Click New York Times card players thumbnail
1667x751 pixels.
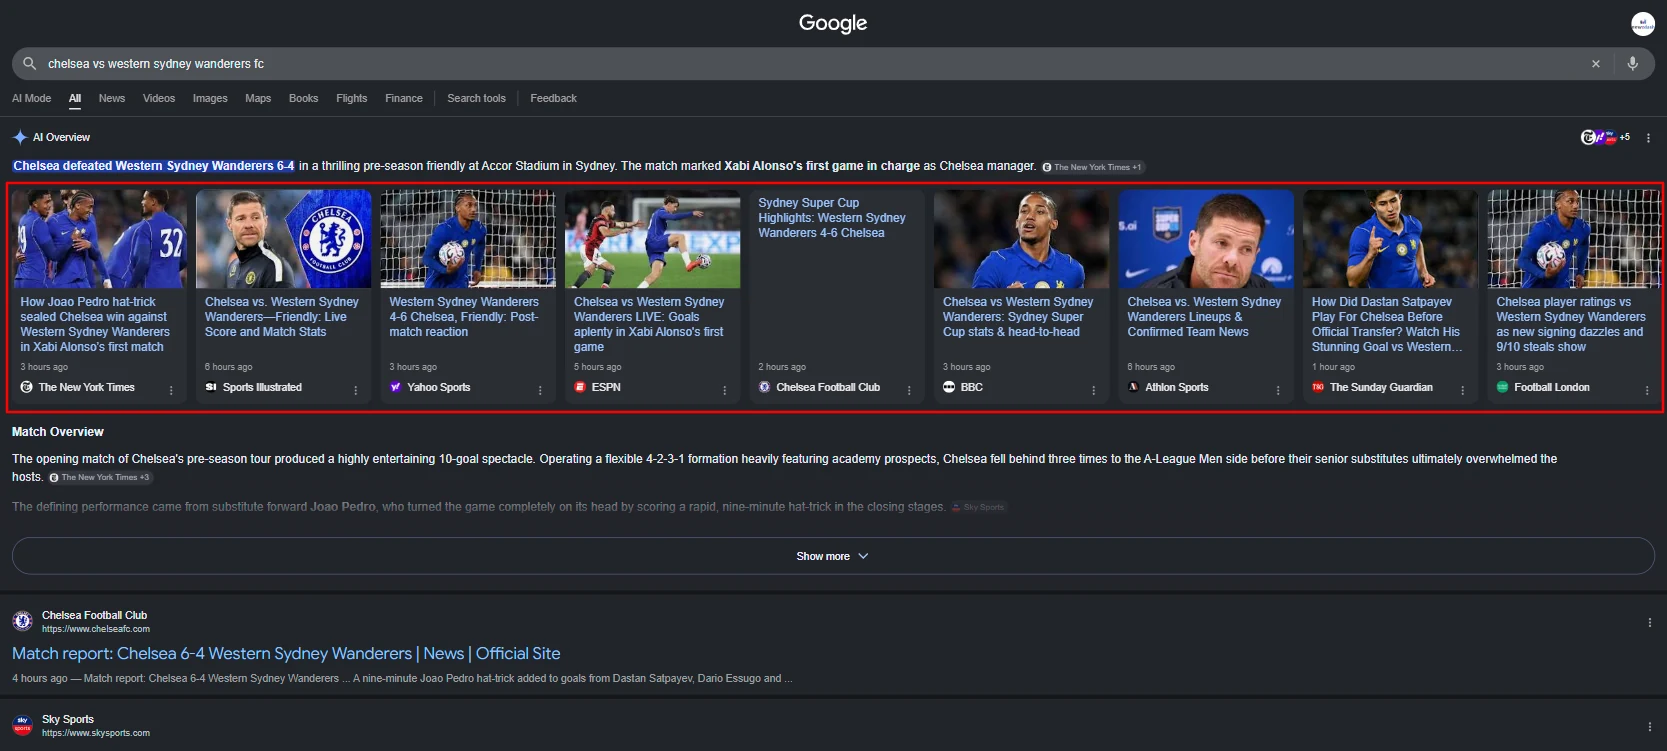point(99,239)
